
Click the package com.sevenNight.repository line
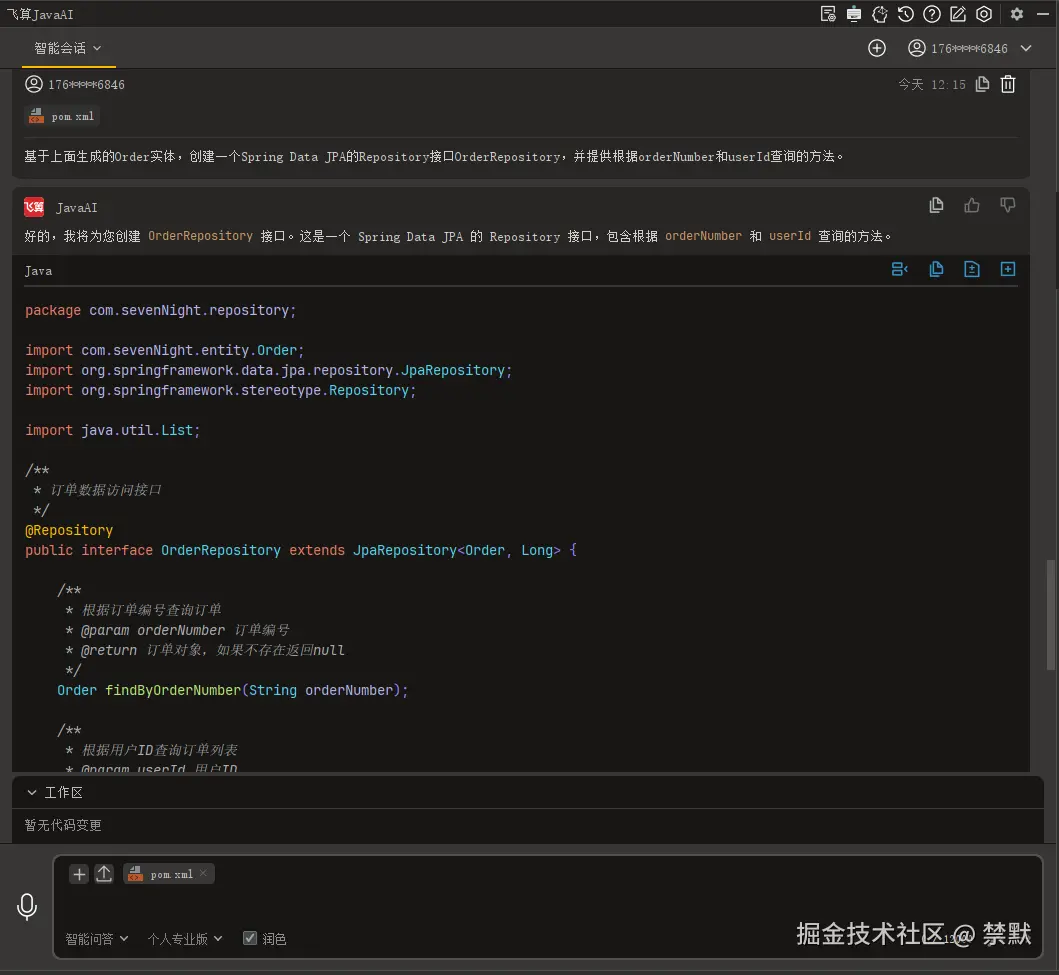161,311
